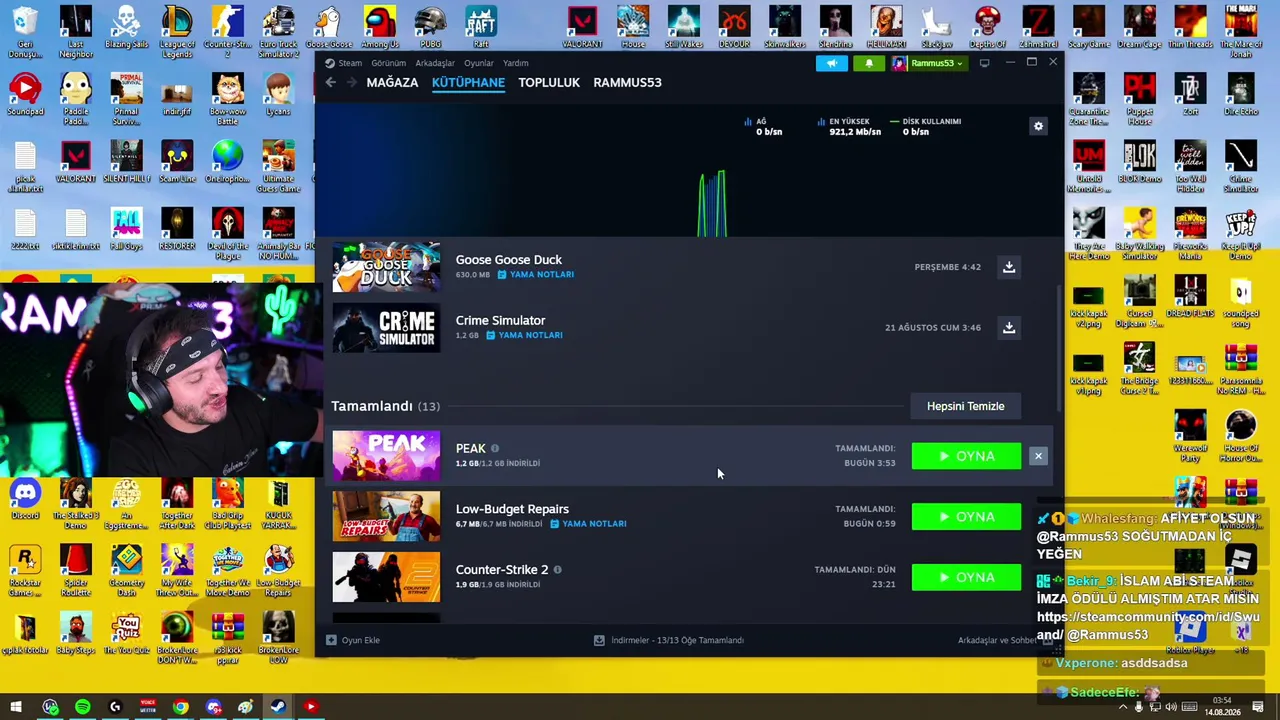Open Rockstar Games launcher shortcut
Image resolution: width=1280 pixels, height=720 pixels.
[25, 570]
